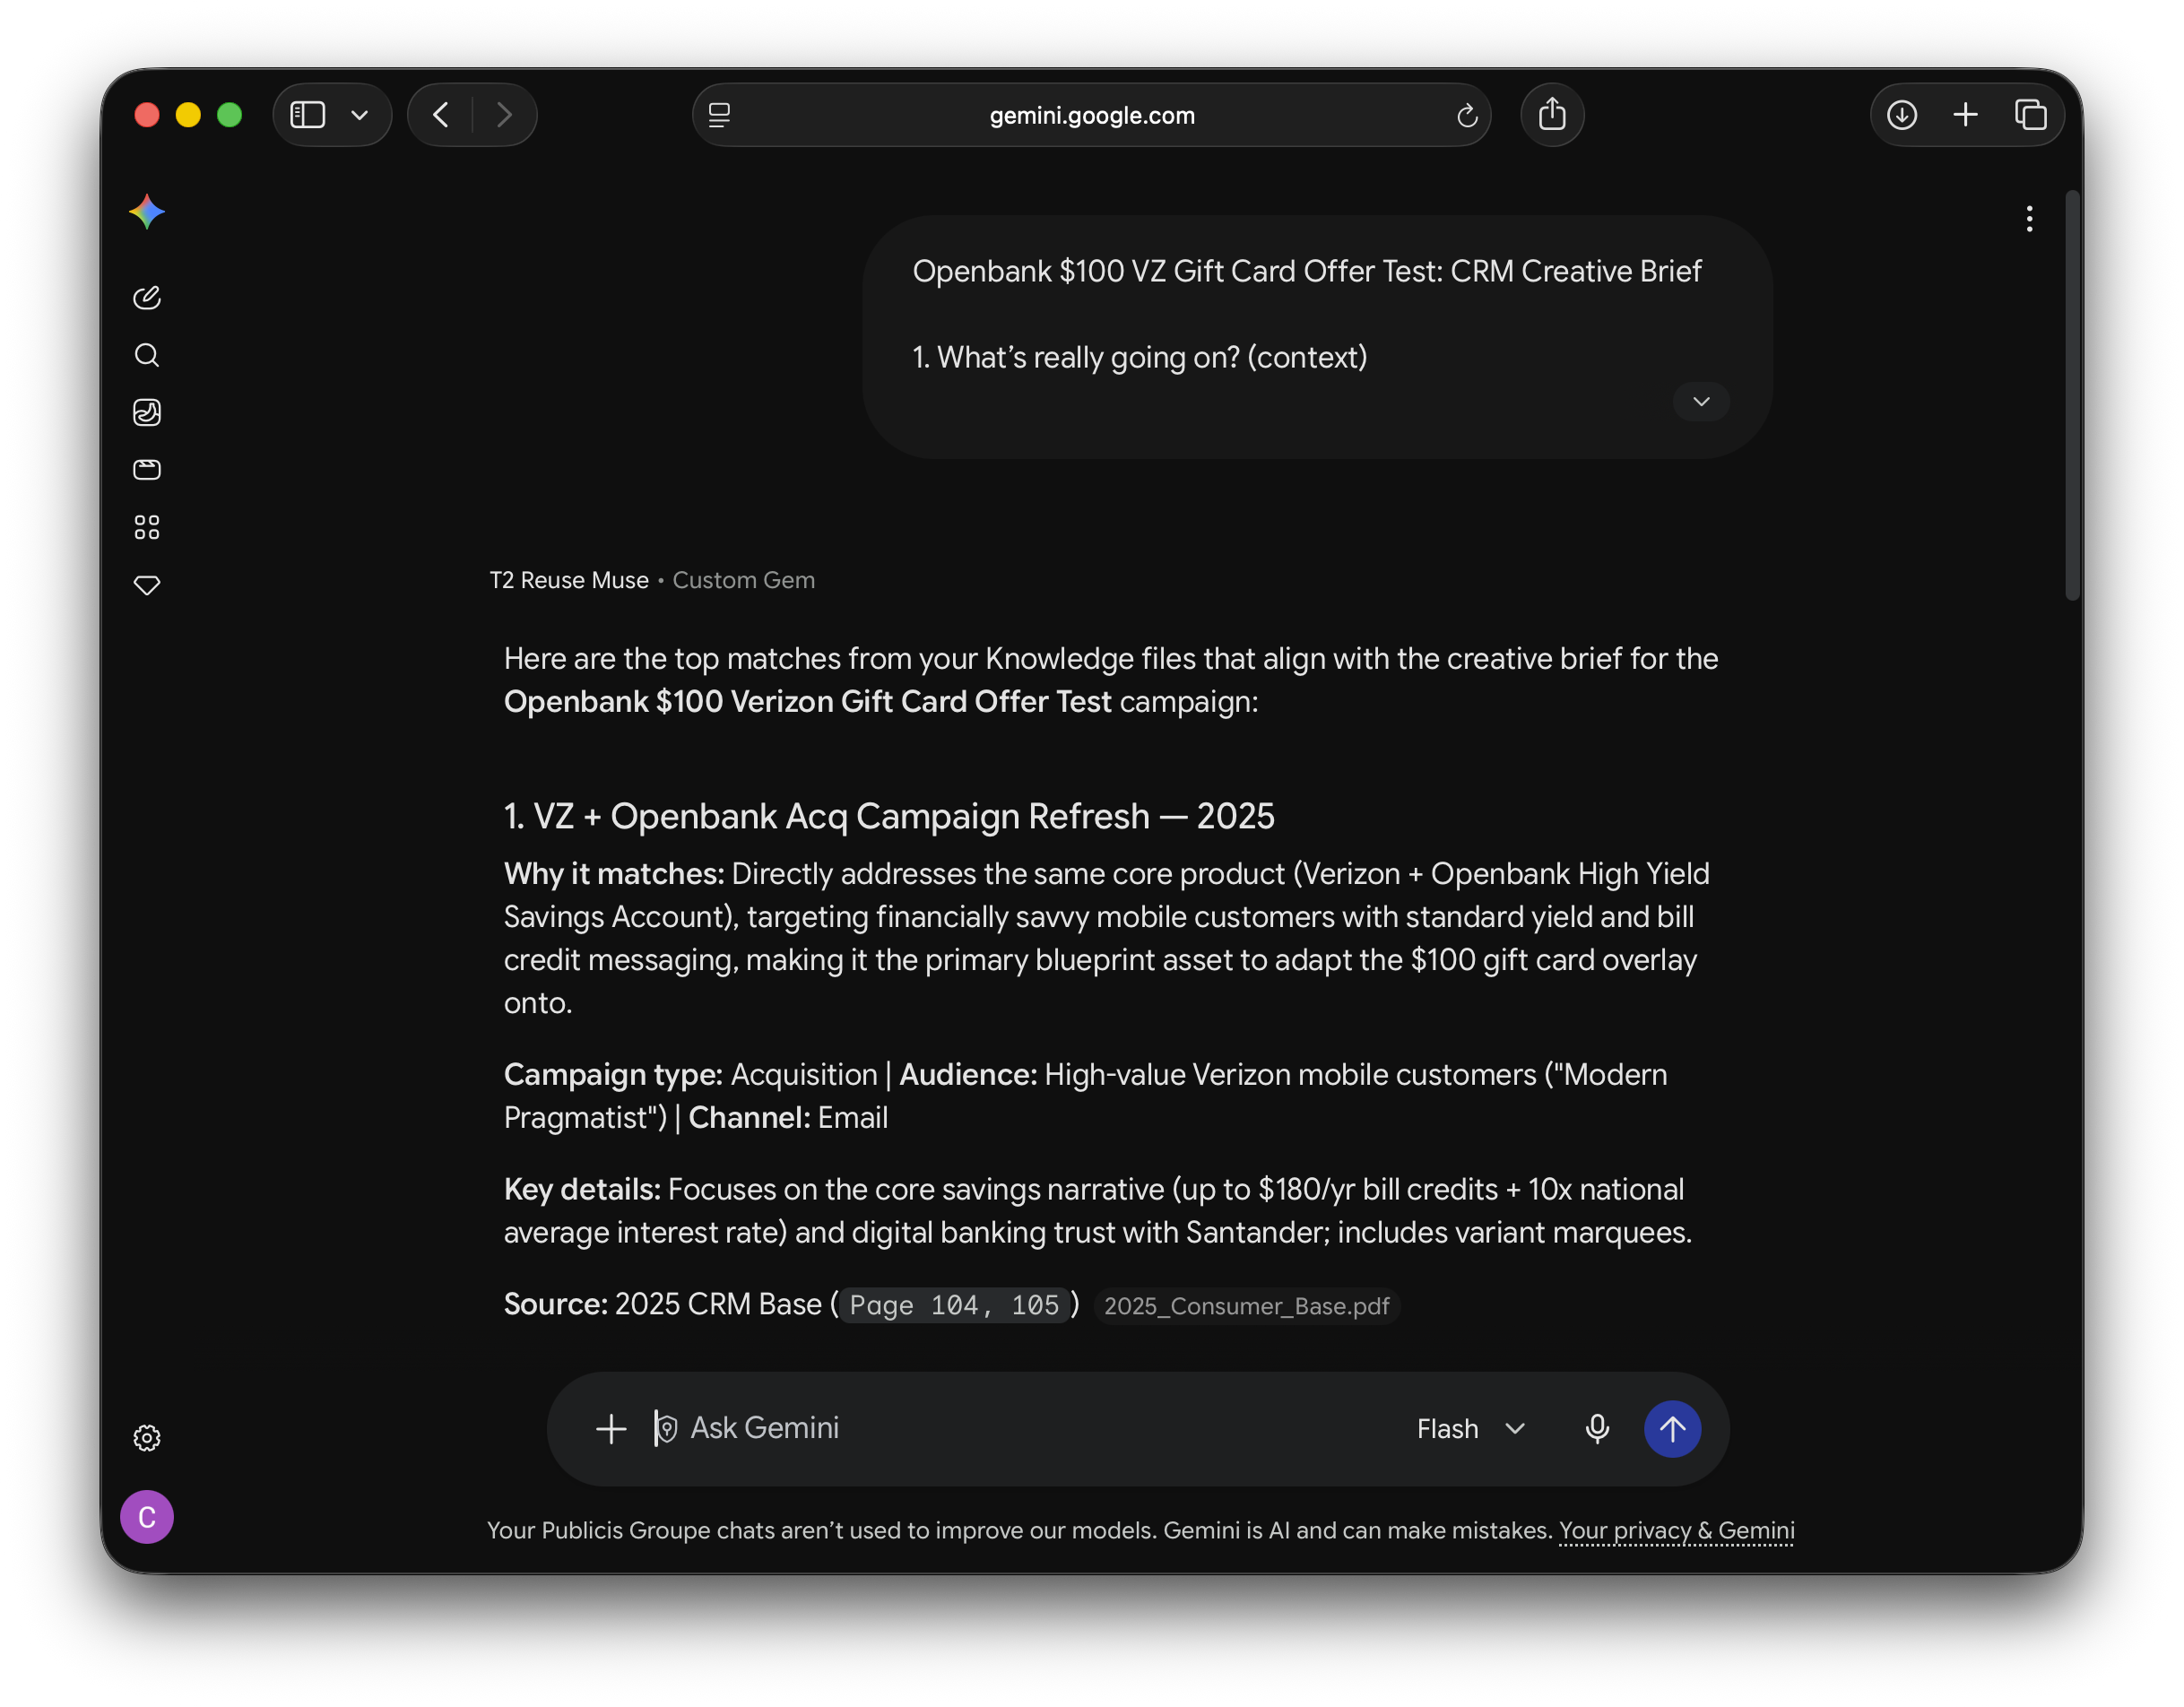The image size is (2184, 1707).
Task: Send prompt with the blue arrow button
Action: click(x=1672, y=1428)
